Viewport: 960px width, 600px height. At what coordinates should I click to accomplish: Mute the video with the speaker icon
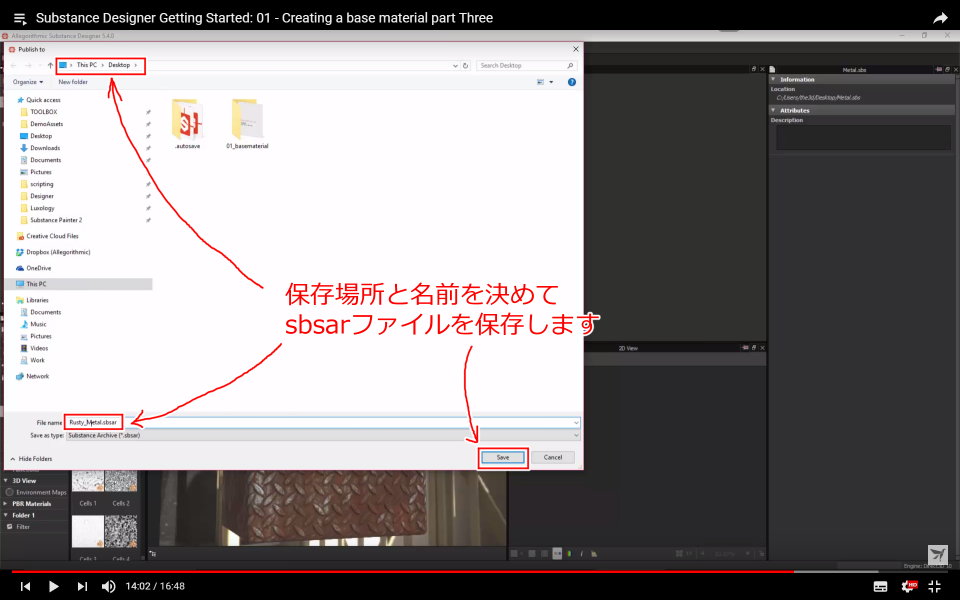point(108,587)
